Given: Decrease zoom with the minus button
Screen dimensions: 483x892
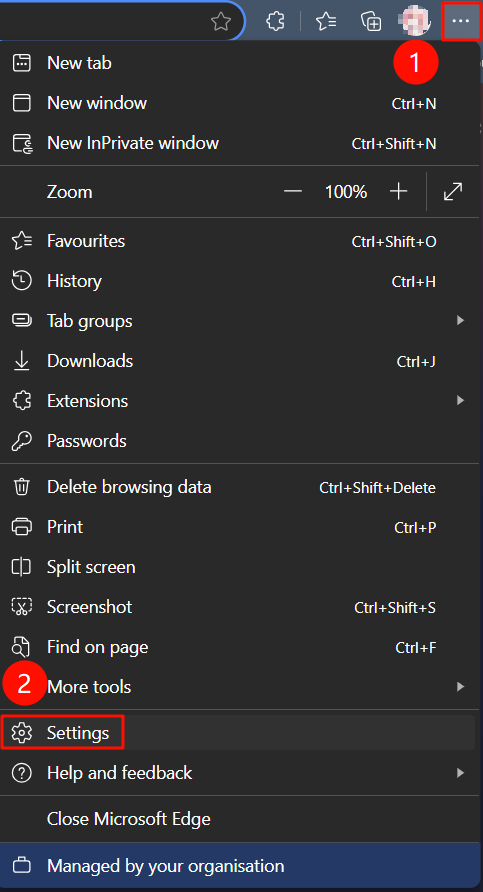Looking at the screenshot, I should [x=293, y=192].
